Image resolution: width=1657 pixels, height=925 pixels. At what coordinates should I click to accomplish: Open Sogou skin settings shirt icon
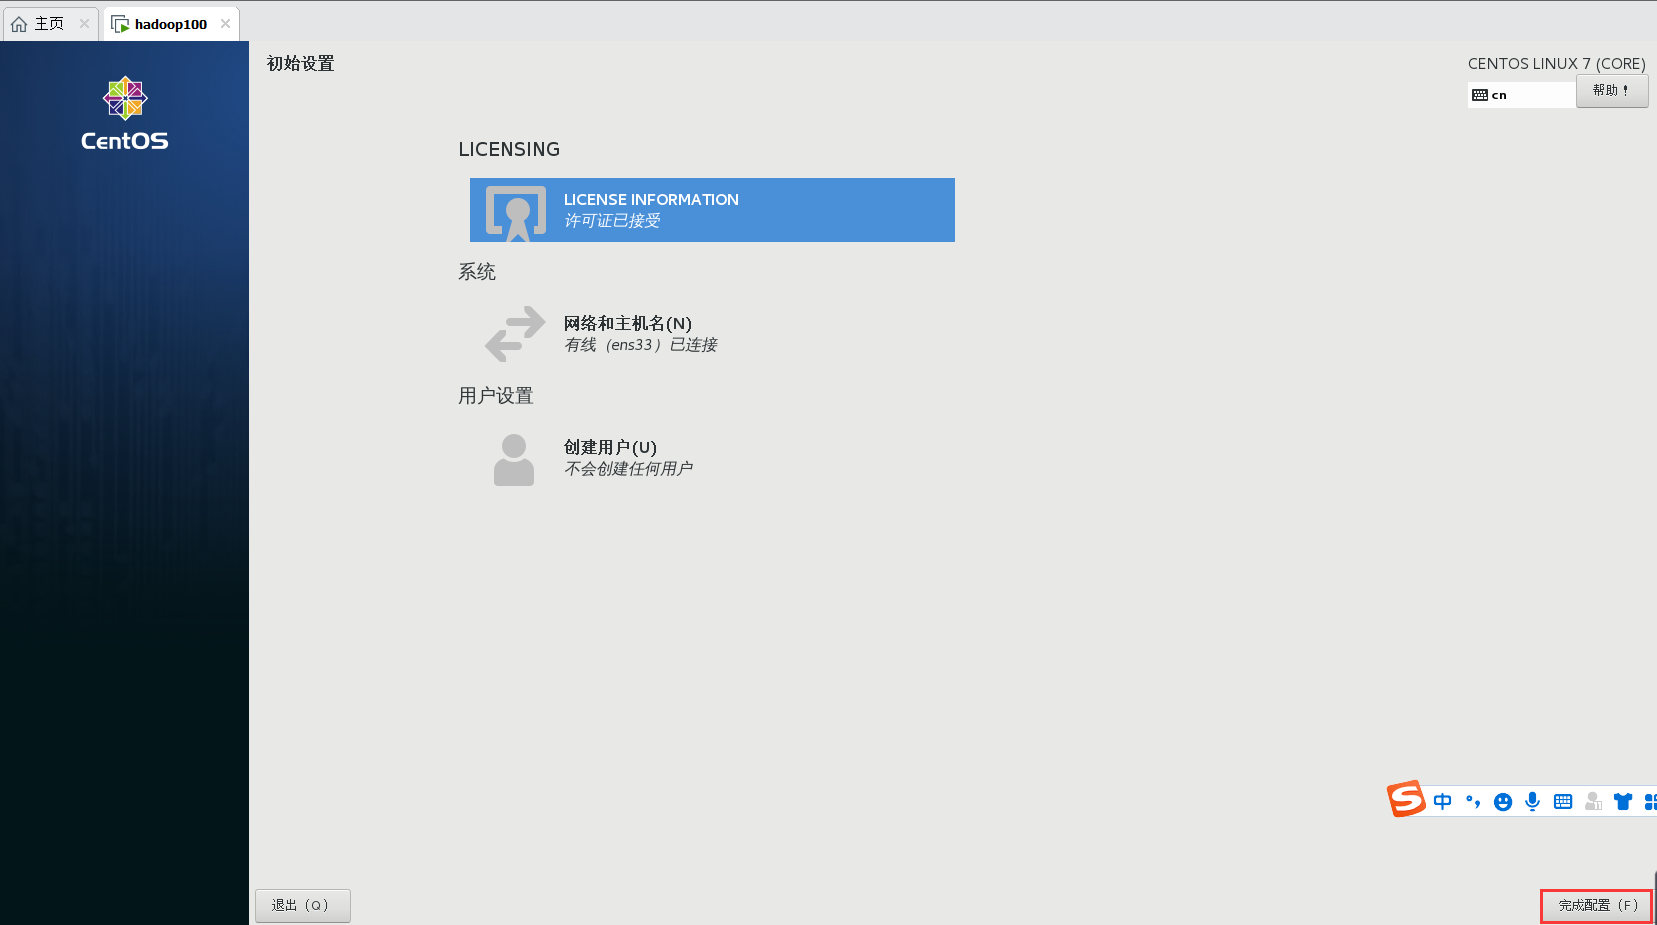1623,801
